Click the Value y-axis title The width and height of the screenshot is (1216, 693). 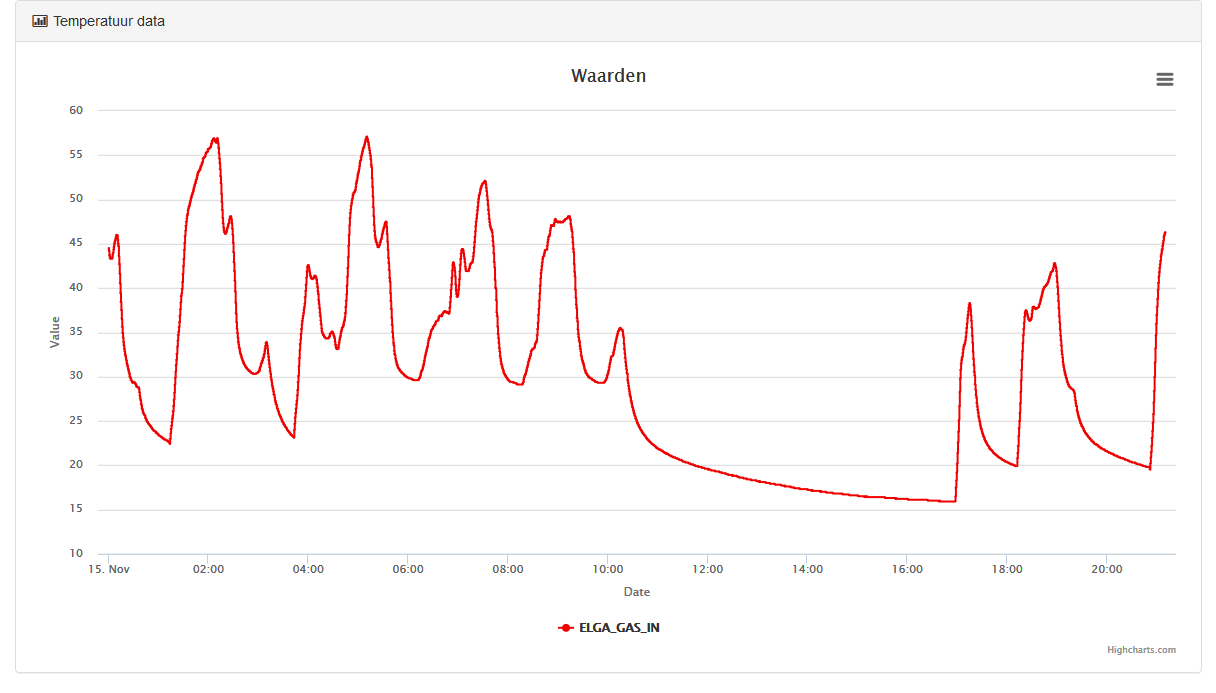click(x=56, y=332)
